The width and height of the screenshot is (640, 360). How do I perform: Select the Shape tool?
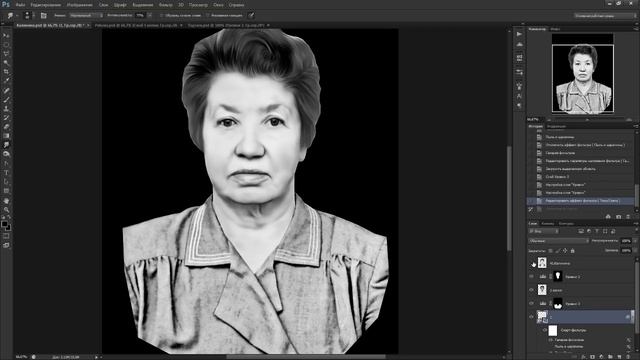[x=6, y=191]
